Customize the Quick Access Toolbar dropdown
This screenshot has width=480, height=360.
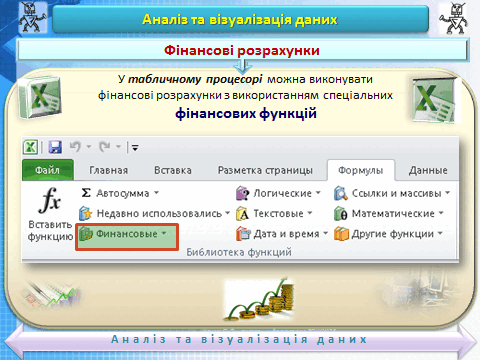[x=135, y=147]
